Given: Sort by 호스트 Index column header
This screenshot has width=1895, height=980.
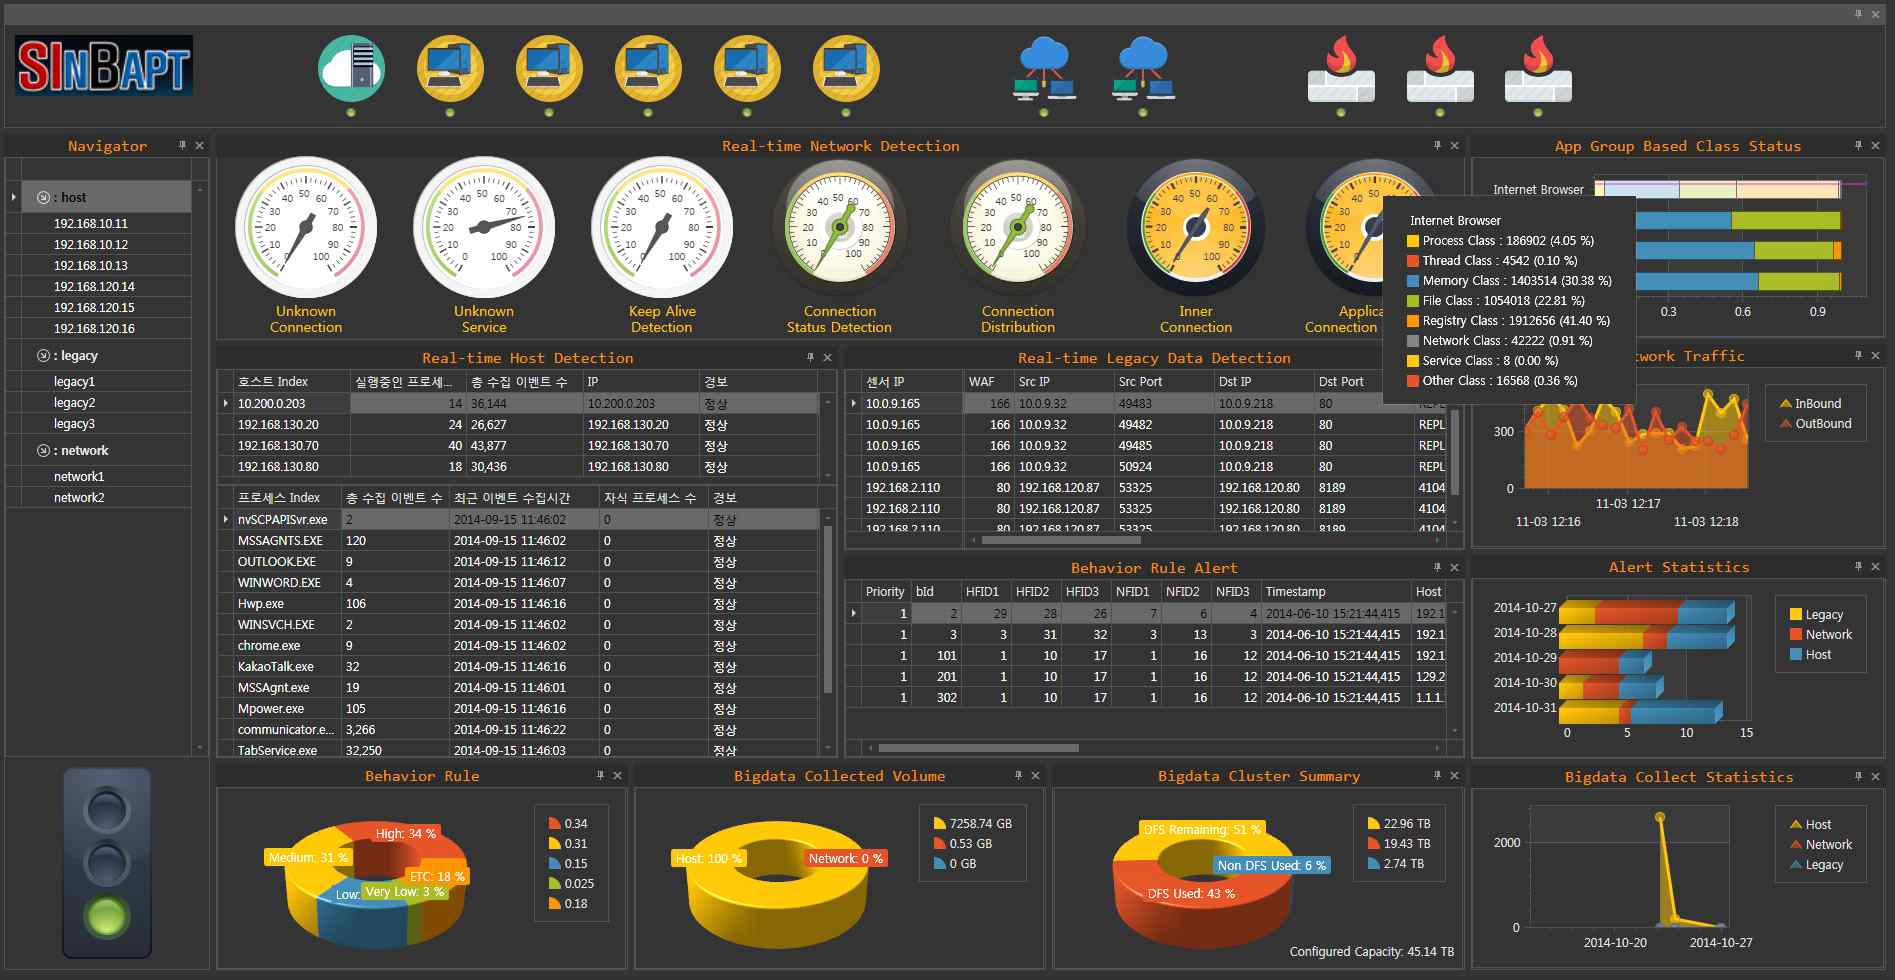Looking at the screenshot, I should point(291,381).
